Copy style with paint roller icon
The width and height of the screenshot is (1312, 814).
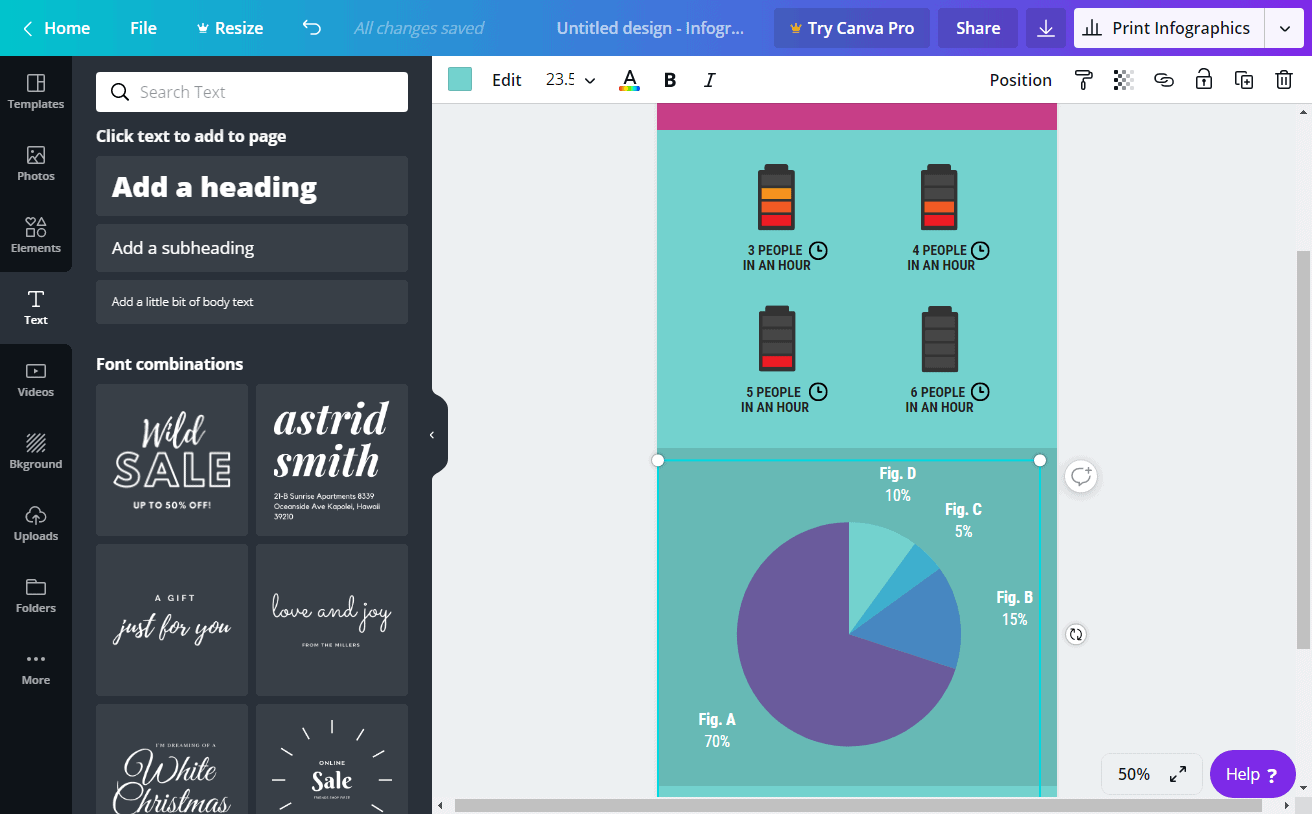(1084, 80)
